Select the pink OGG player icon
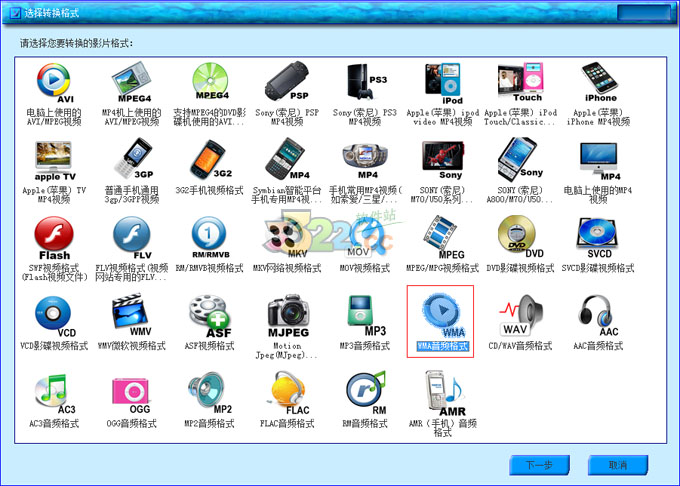This screenshot has width=680, height=486. [x=131, y=396]
